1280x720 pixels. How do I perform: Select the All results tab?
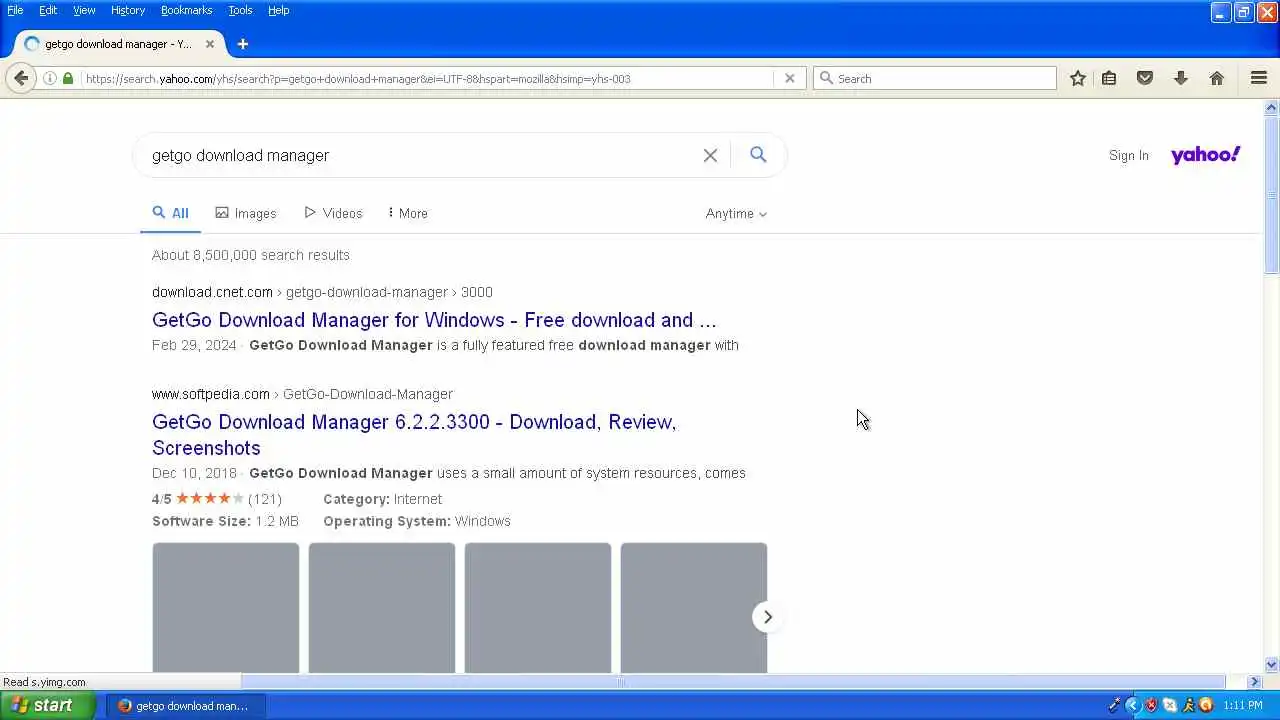(170, 213)
